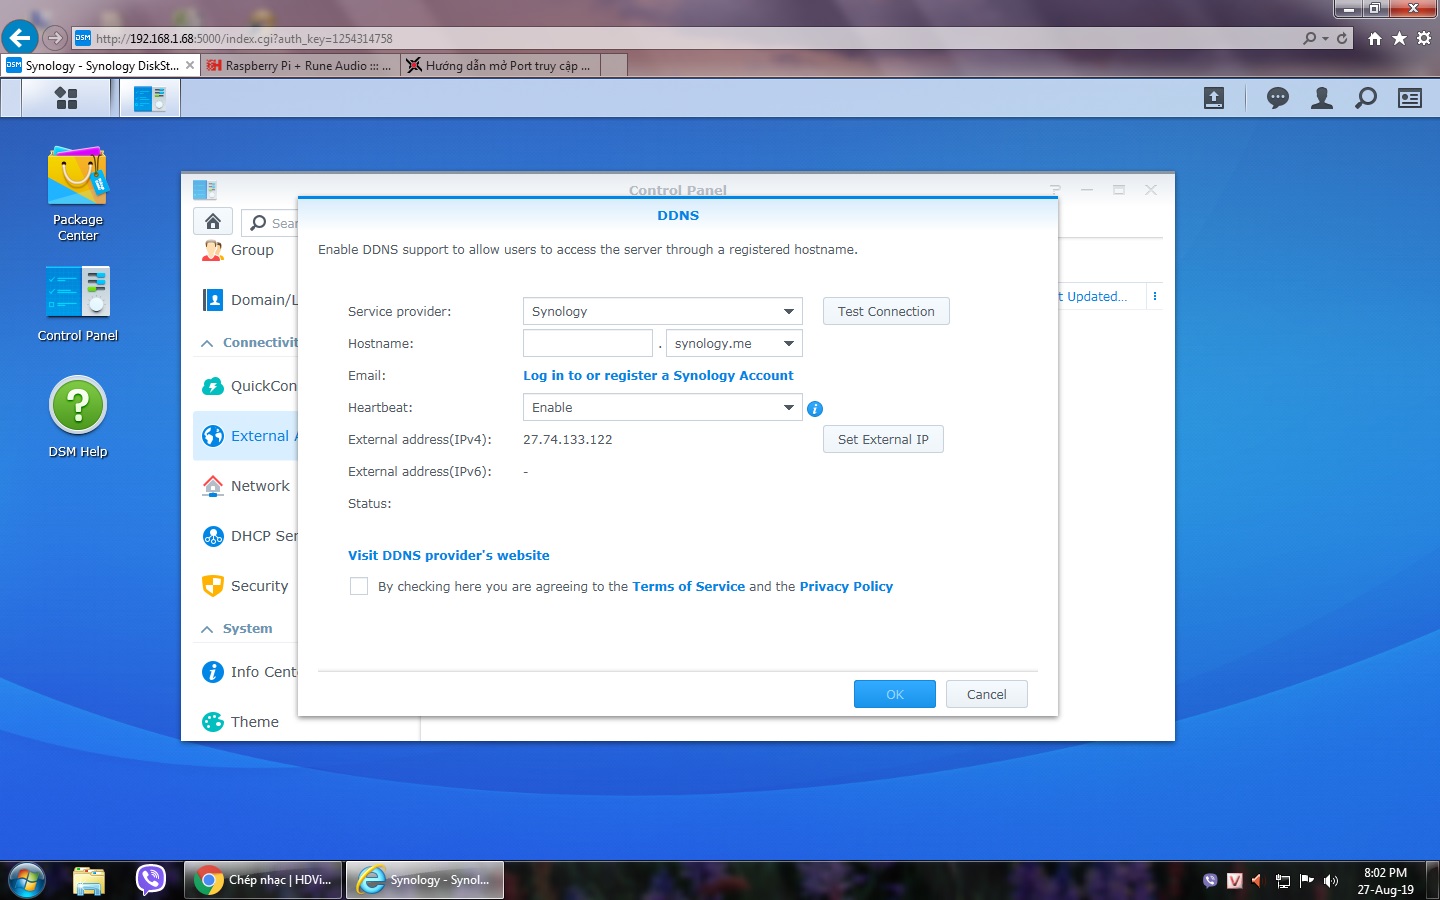Select External Access sidebar item
1440x900 pixels.
[246, 436]
